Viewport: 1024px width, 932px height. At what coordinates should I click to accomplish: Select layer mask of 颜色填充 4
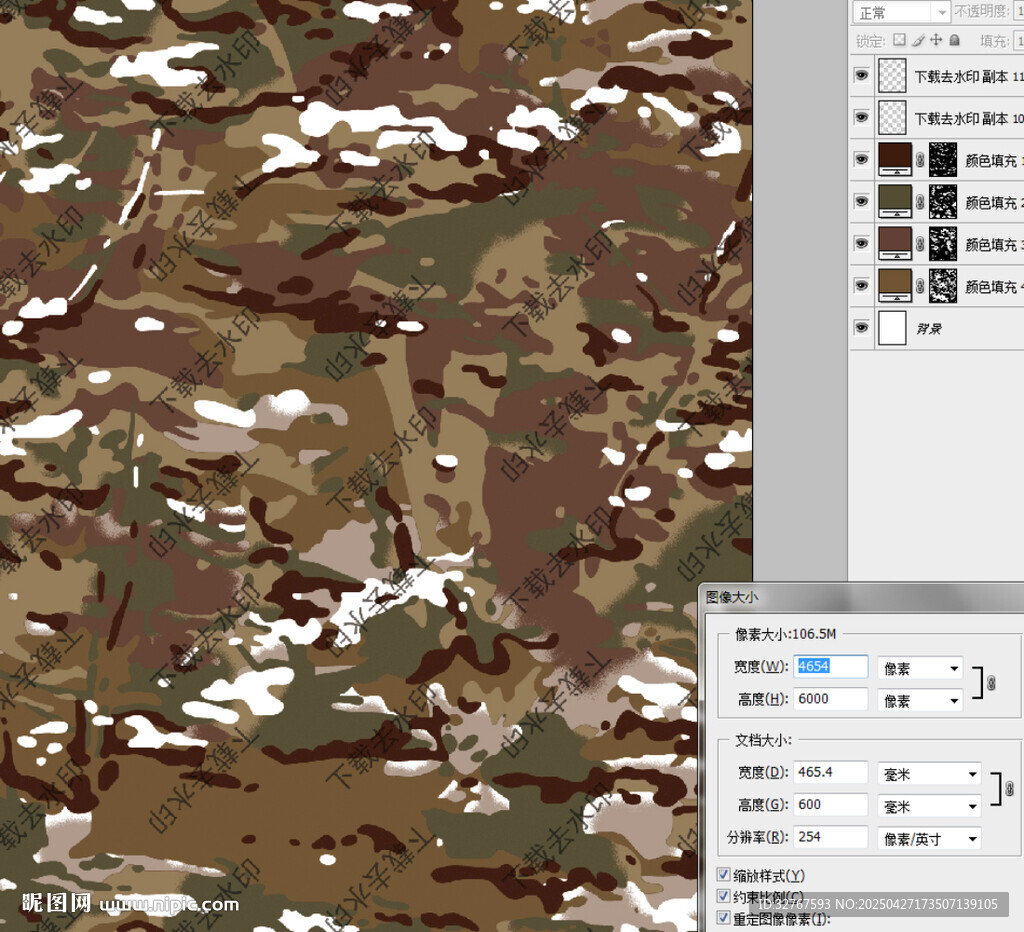[x=943, y=286]
